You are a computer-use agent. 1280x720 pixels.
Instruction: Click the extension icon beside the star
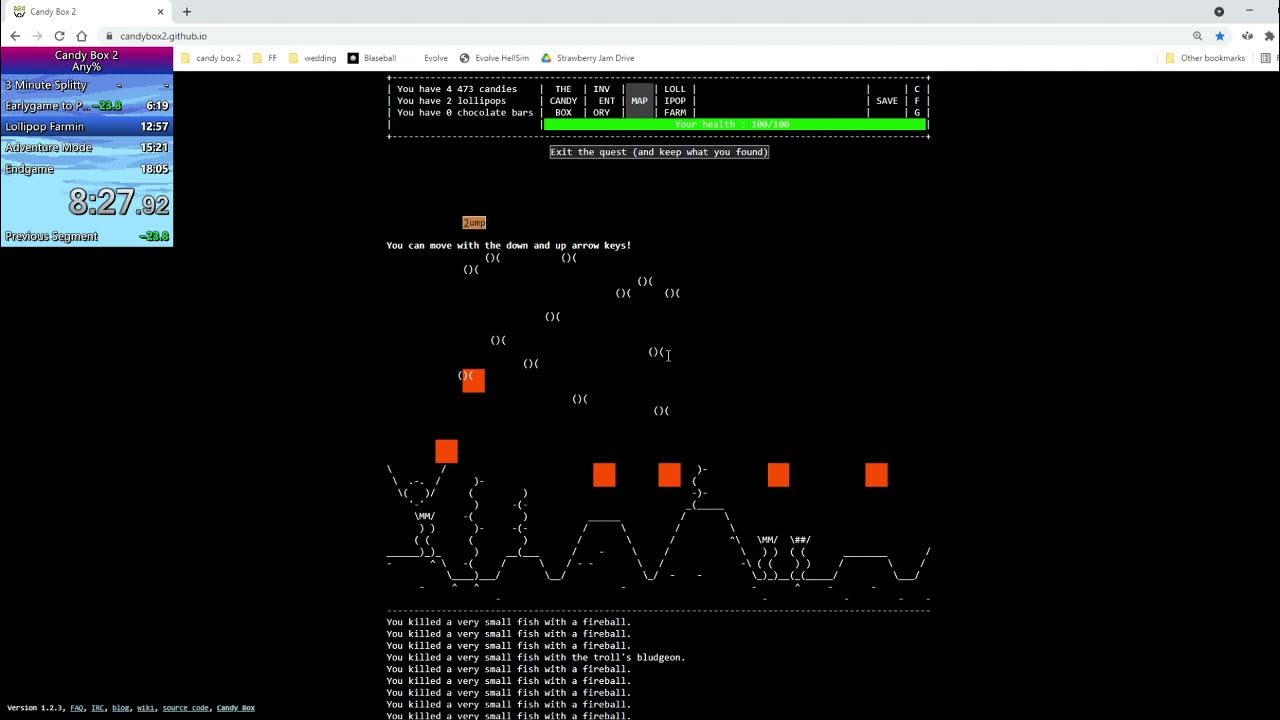(1245, 36)
